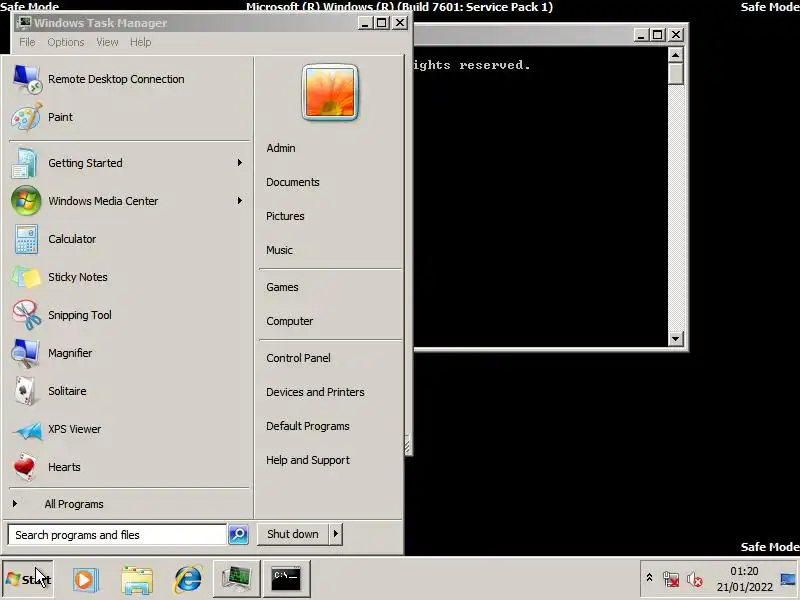Open Task Manager Help menu
The image size is (800, 600).
point(140,42)
